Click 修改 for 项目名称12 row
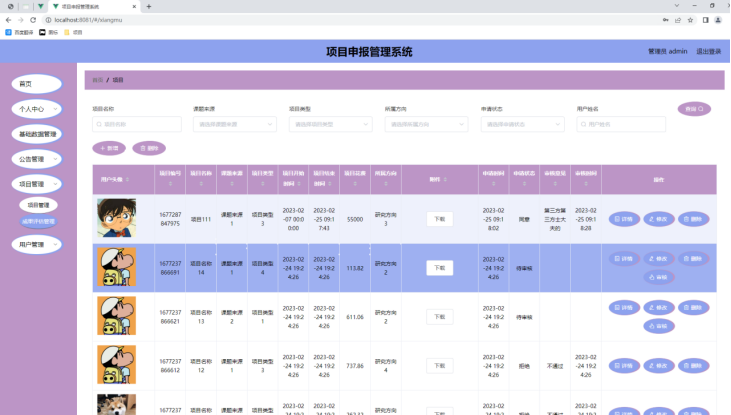The image size is (731, 415). (659, 366)
